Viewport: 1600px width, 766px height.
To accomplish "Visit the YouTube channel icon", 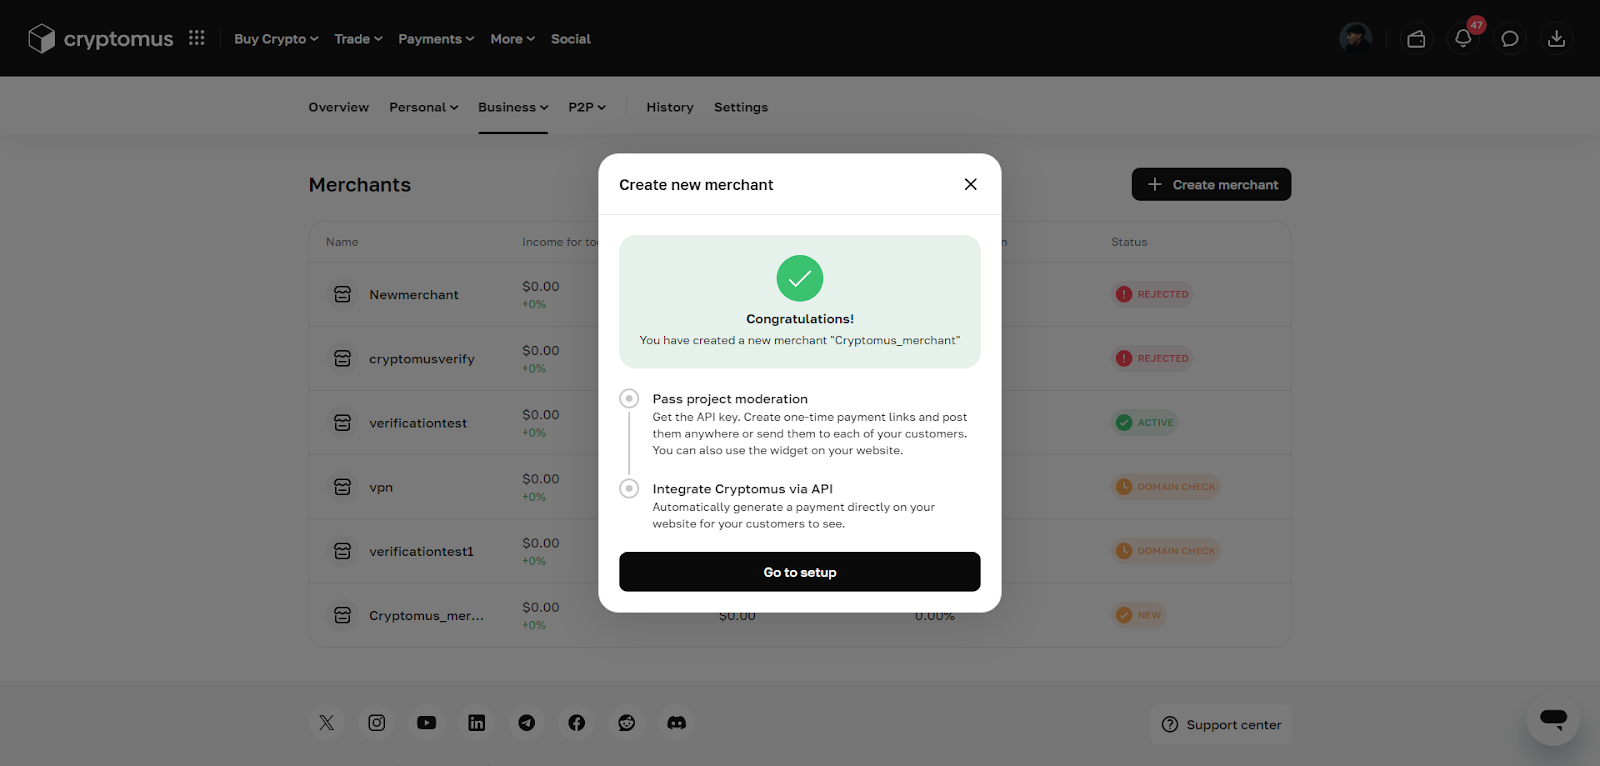I will [x=427, y=723].
